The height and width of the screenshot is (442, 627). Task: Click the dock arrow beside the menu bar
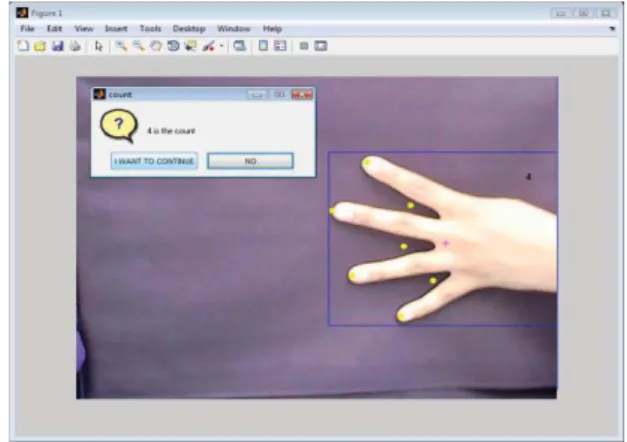click(612, 29)
